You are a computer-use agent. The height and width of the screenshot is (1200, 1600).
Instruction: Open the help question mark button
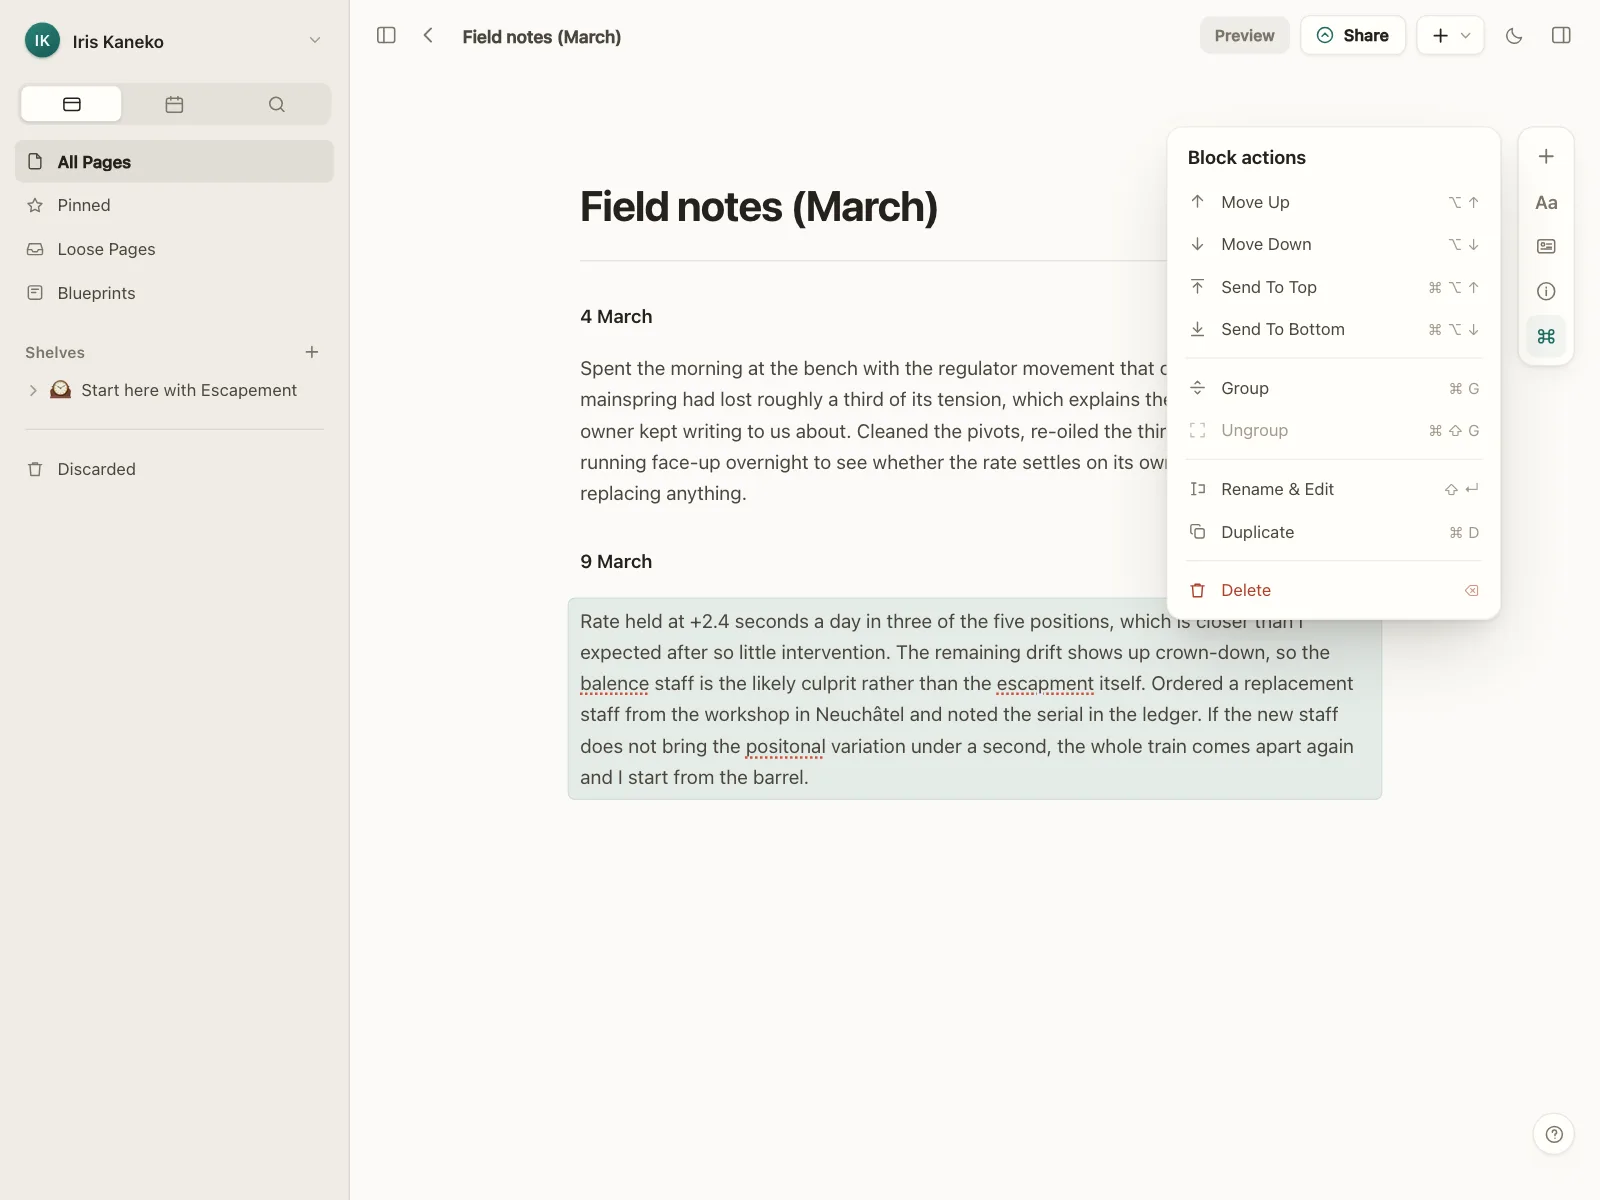[x=1553, y=1134]
